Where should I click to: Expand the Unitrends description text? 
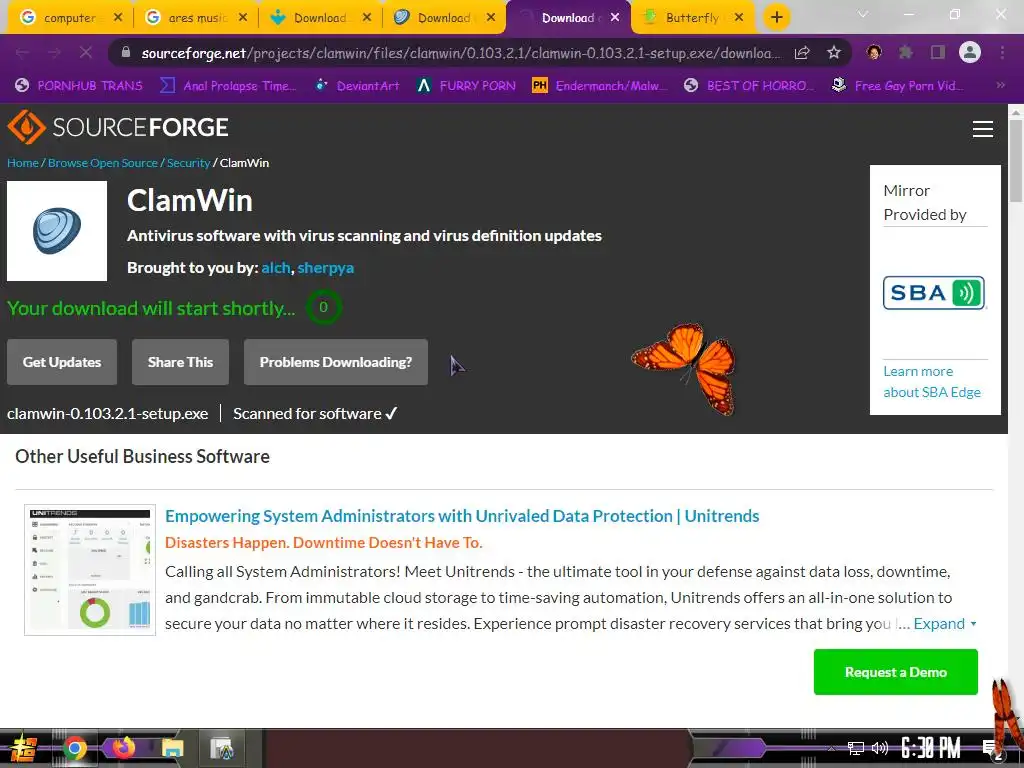(945, 624)
